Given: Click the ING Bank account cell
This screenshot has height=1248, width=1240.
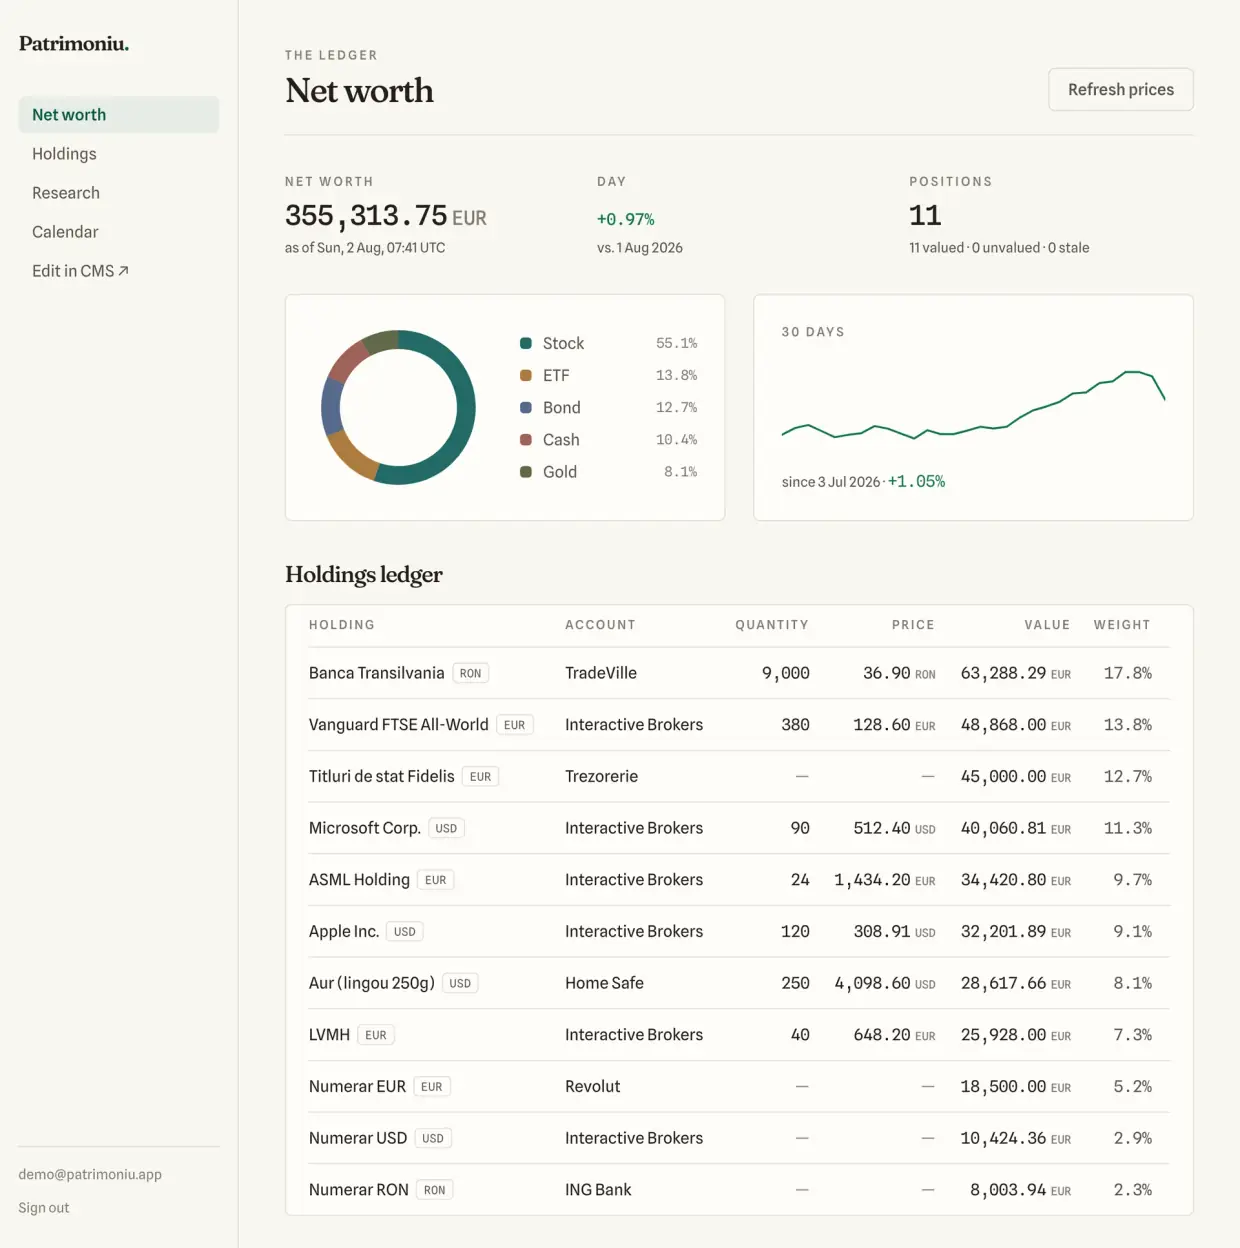Looking at the screenshot, I should [x=598, y=1190].
